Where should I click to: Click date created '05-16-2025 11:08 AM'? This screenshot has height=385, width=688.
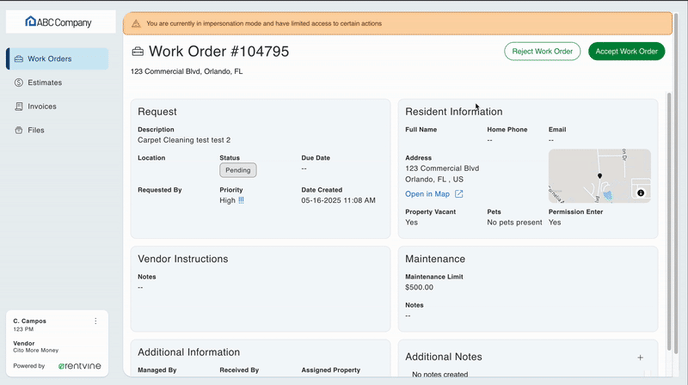tap(338, 200)
